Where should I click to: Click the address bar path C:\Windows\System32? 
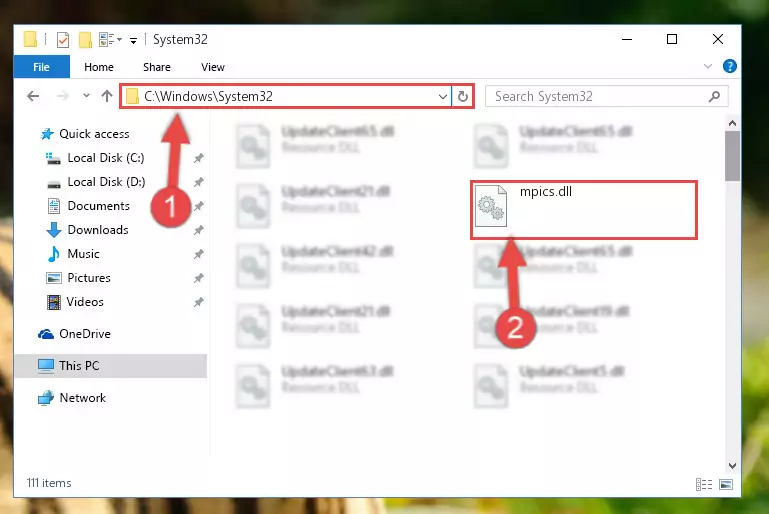pos(208,97)
